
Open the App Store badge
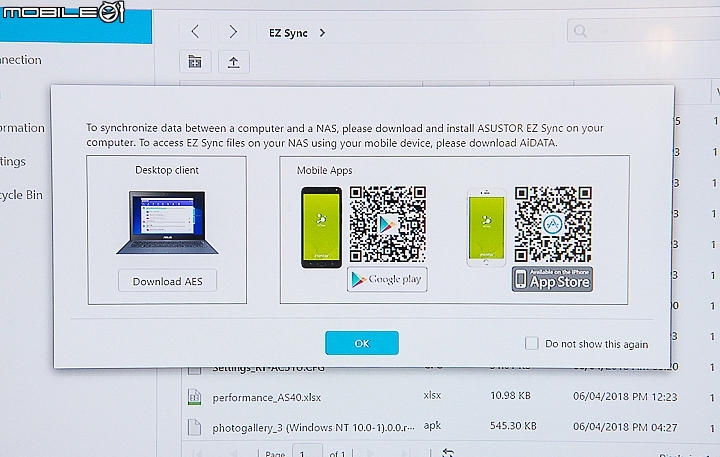pyautogui.click(x=552, y=279)
